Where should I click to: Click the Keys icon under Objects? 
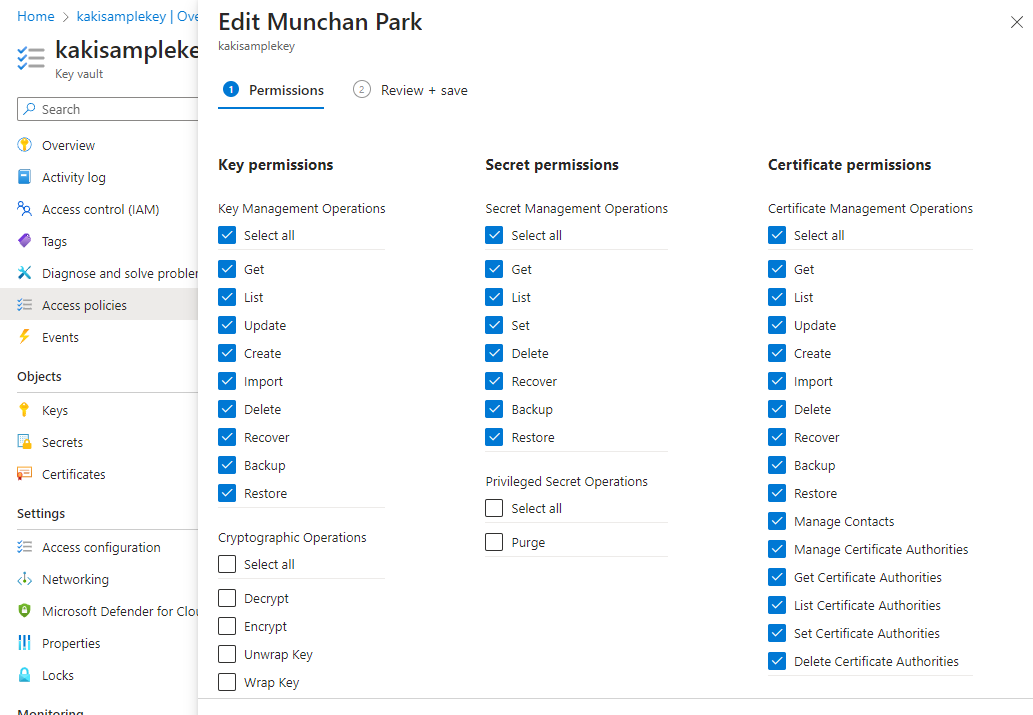point(24,410)
